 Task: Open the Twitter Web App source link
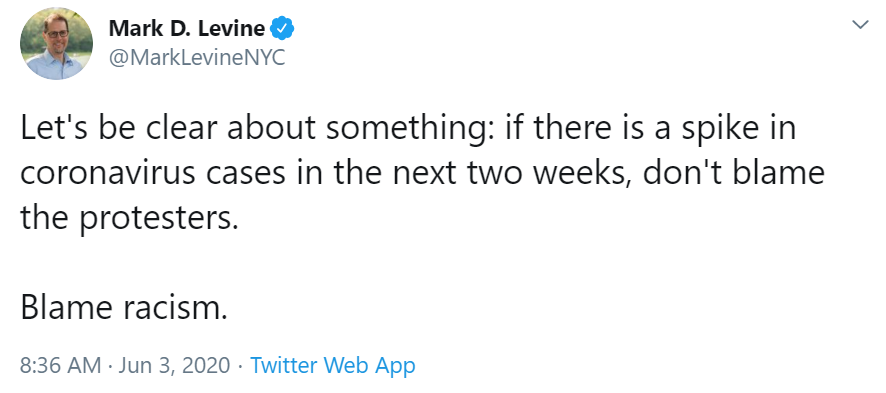[x=333, y=365]
